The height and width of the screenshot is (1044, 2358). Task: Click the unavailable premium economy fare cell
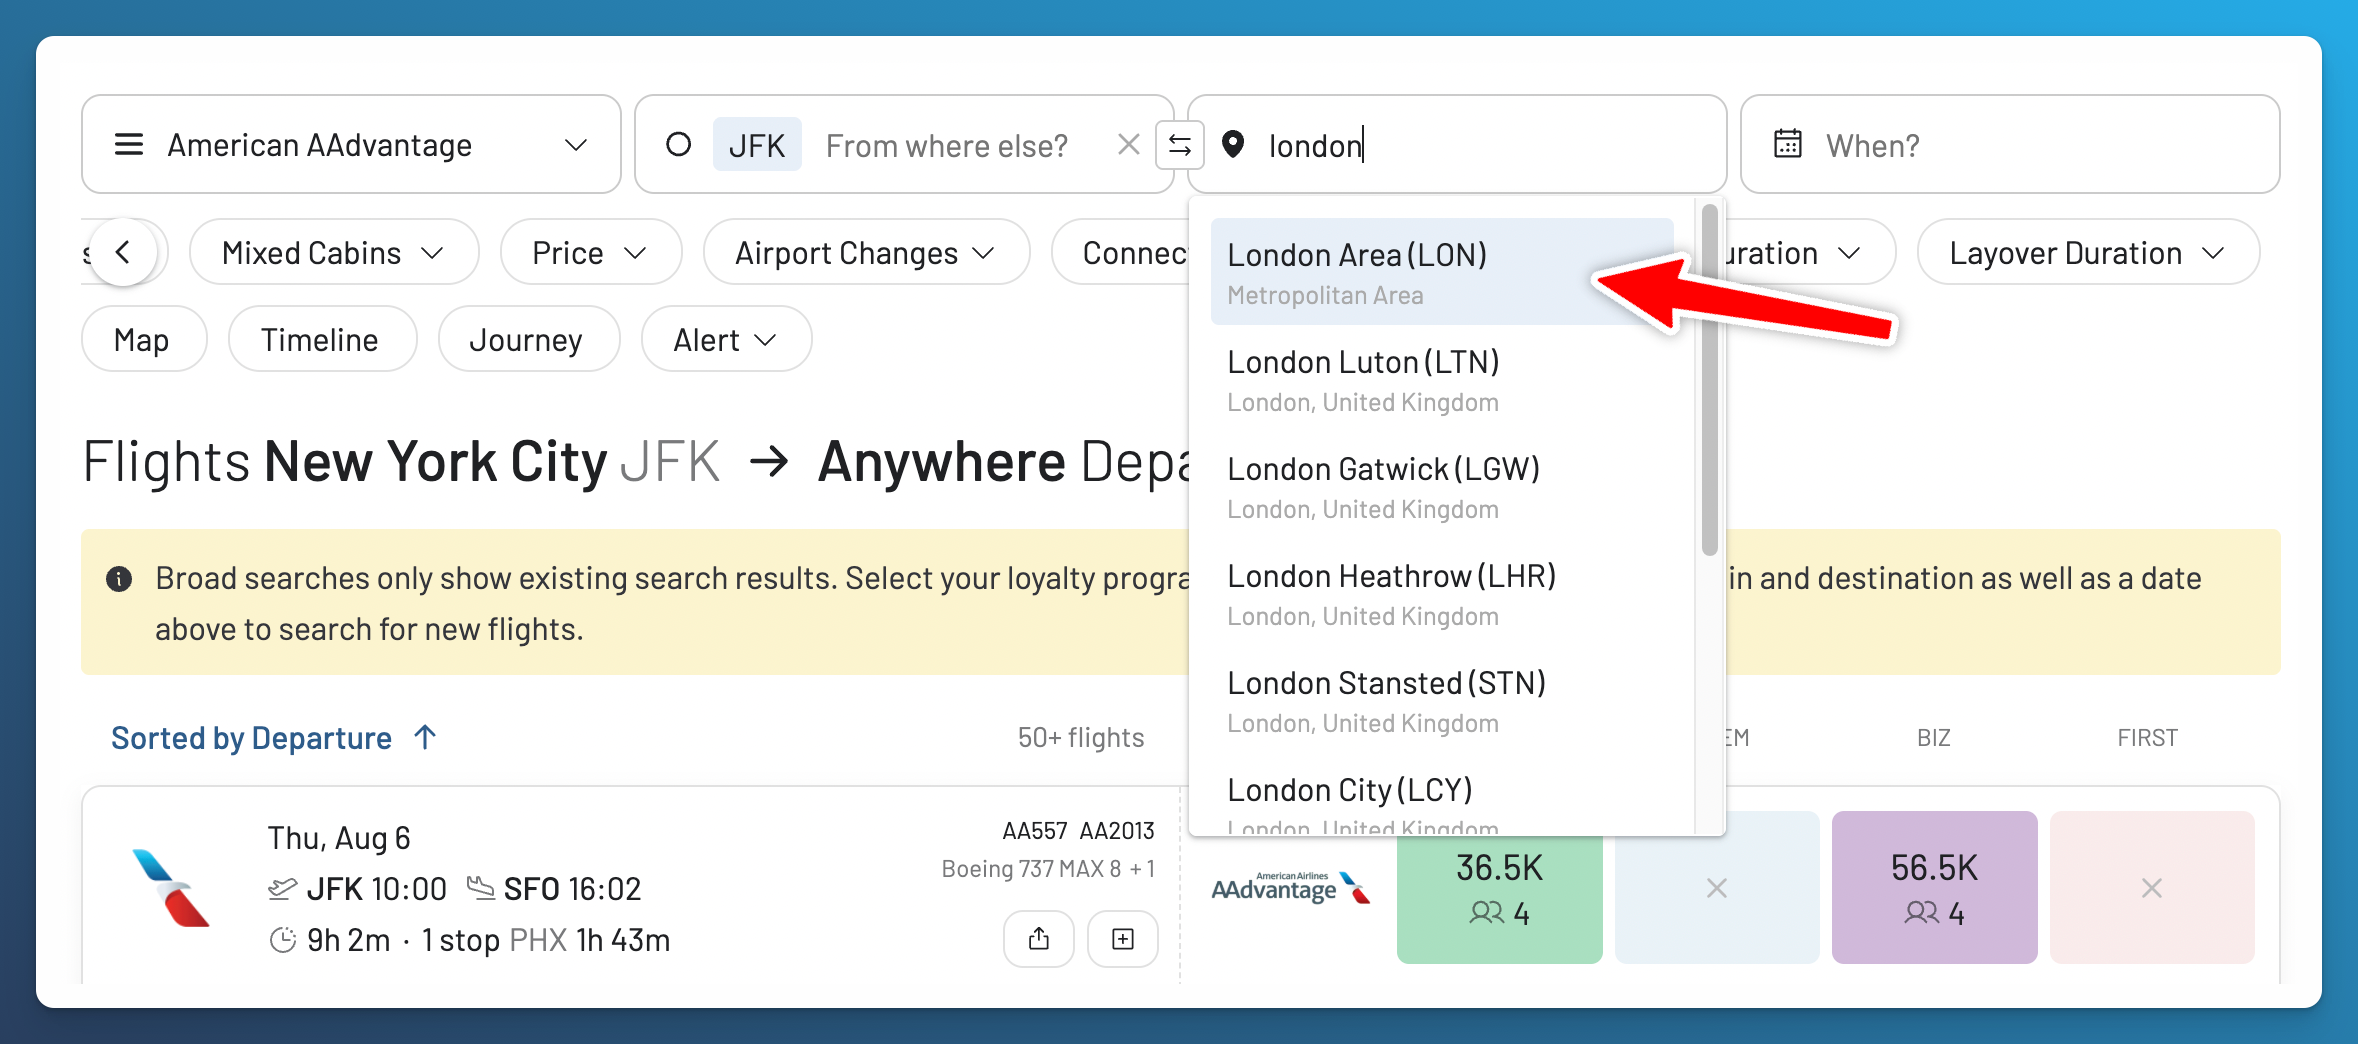[x=1716, y=887]
